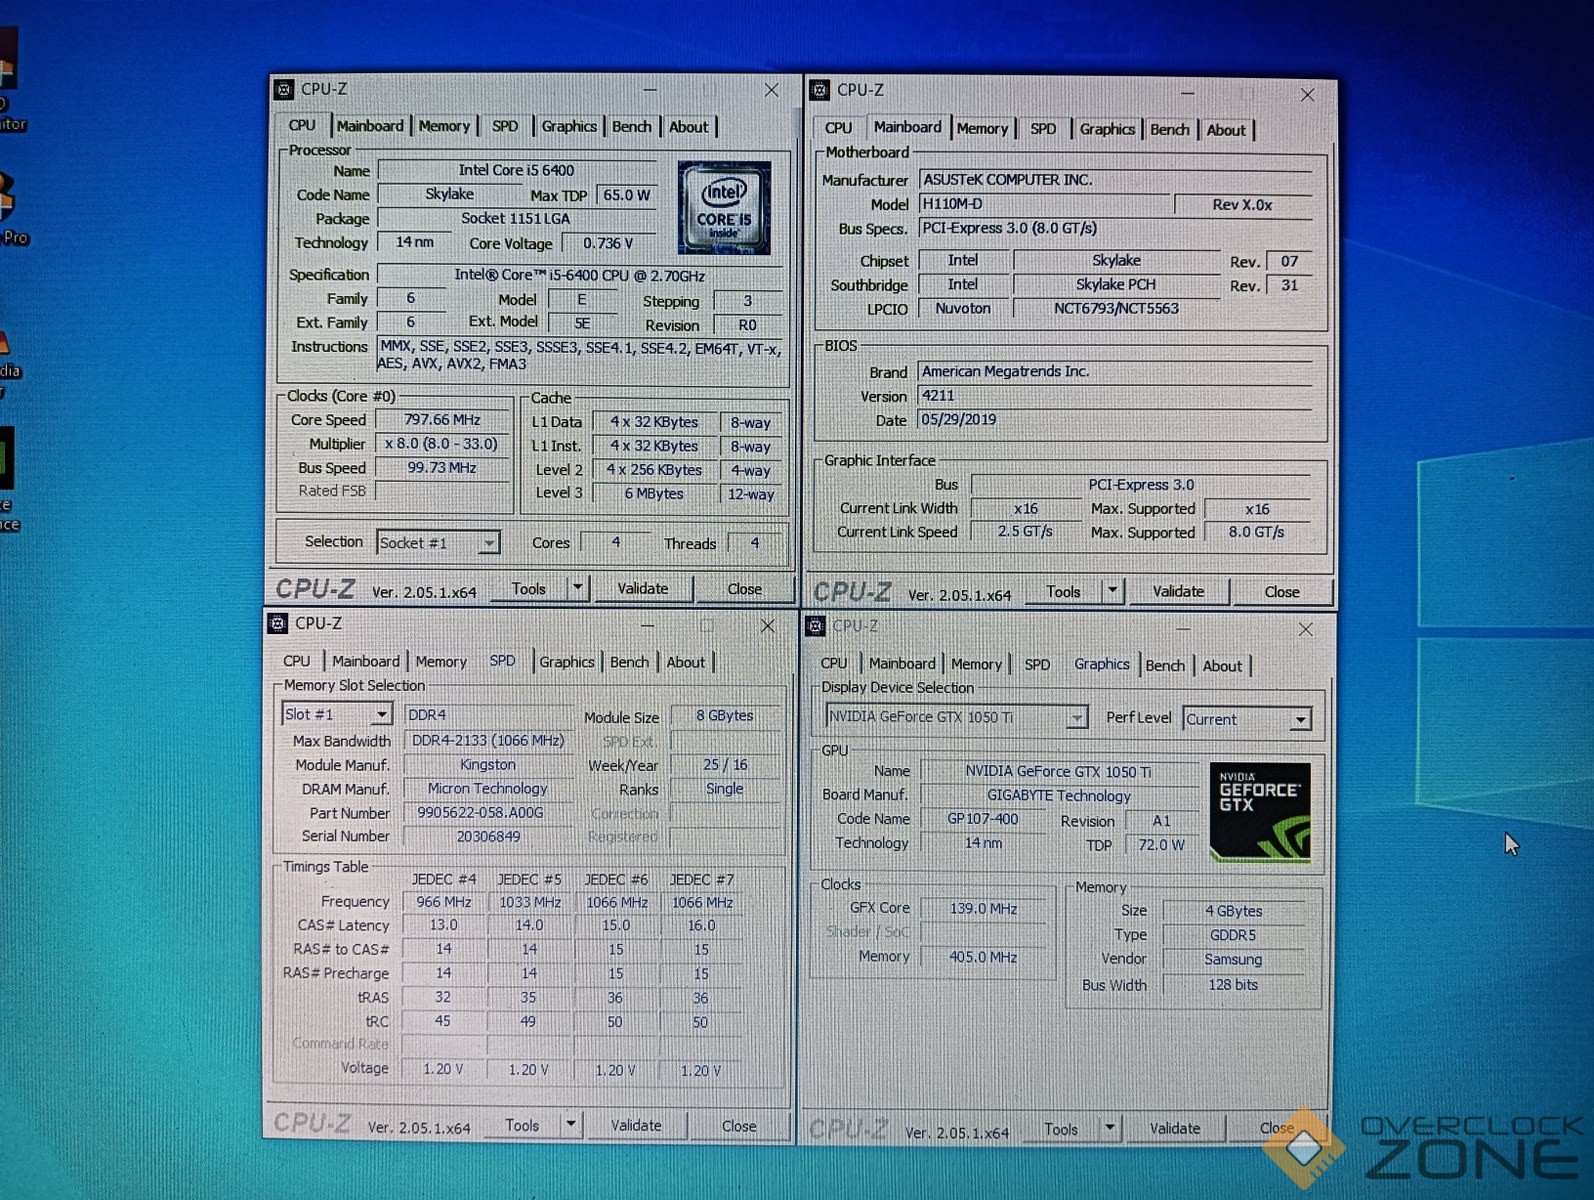Open the Perf Level Current dropdown

pos(1300,720)
